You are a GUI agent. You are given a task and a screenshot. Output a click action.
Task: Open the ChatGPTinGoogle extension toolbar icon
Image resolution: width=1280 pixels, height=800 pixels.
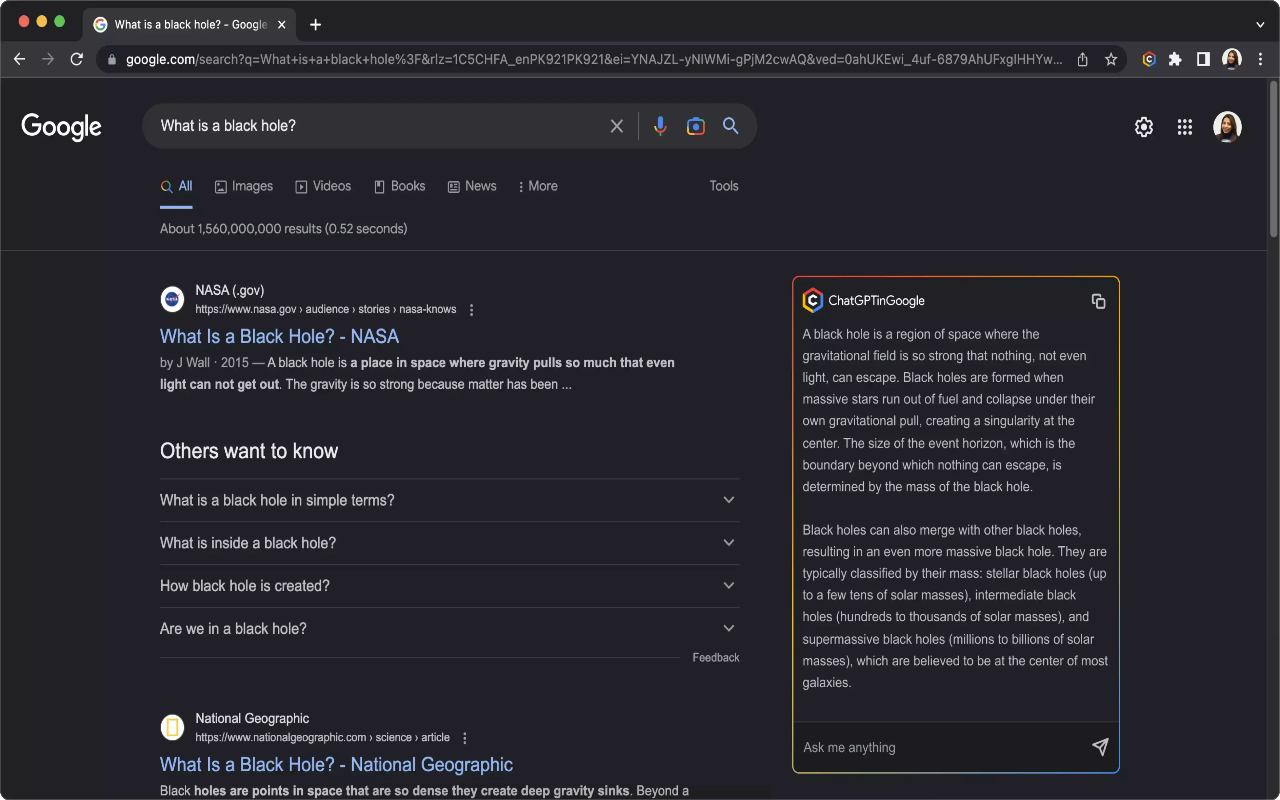(1149, 59)
